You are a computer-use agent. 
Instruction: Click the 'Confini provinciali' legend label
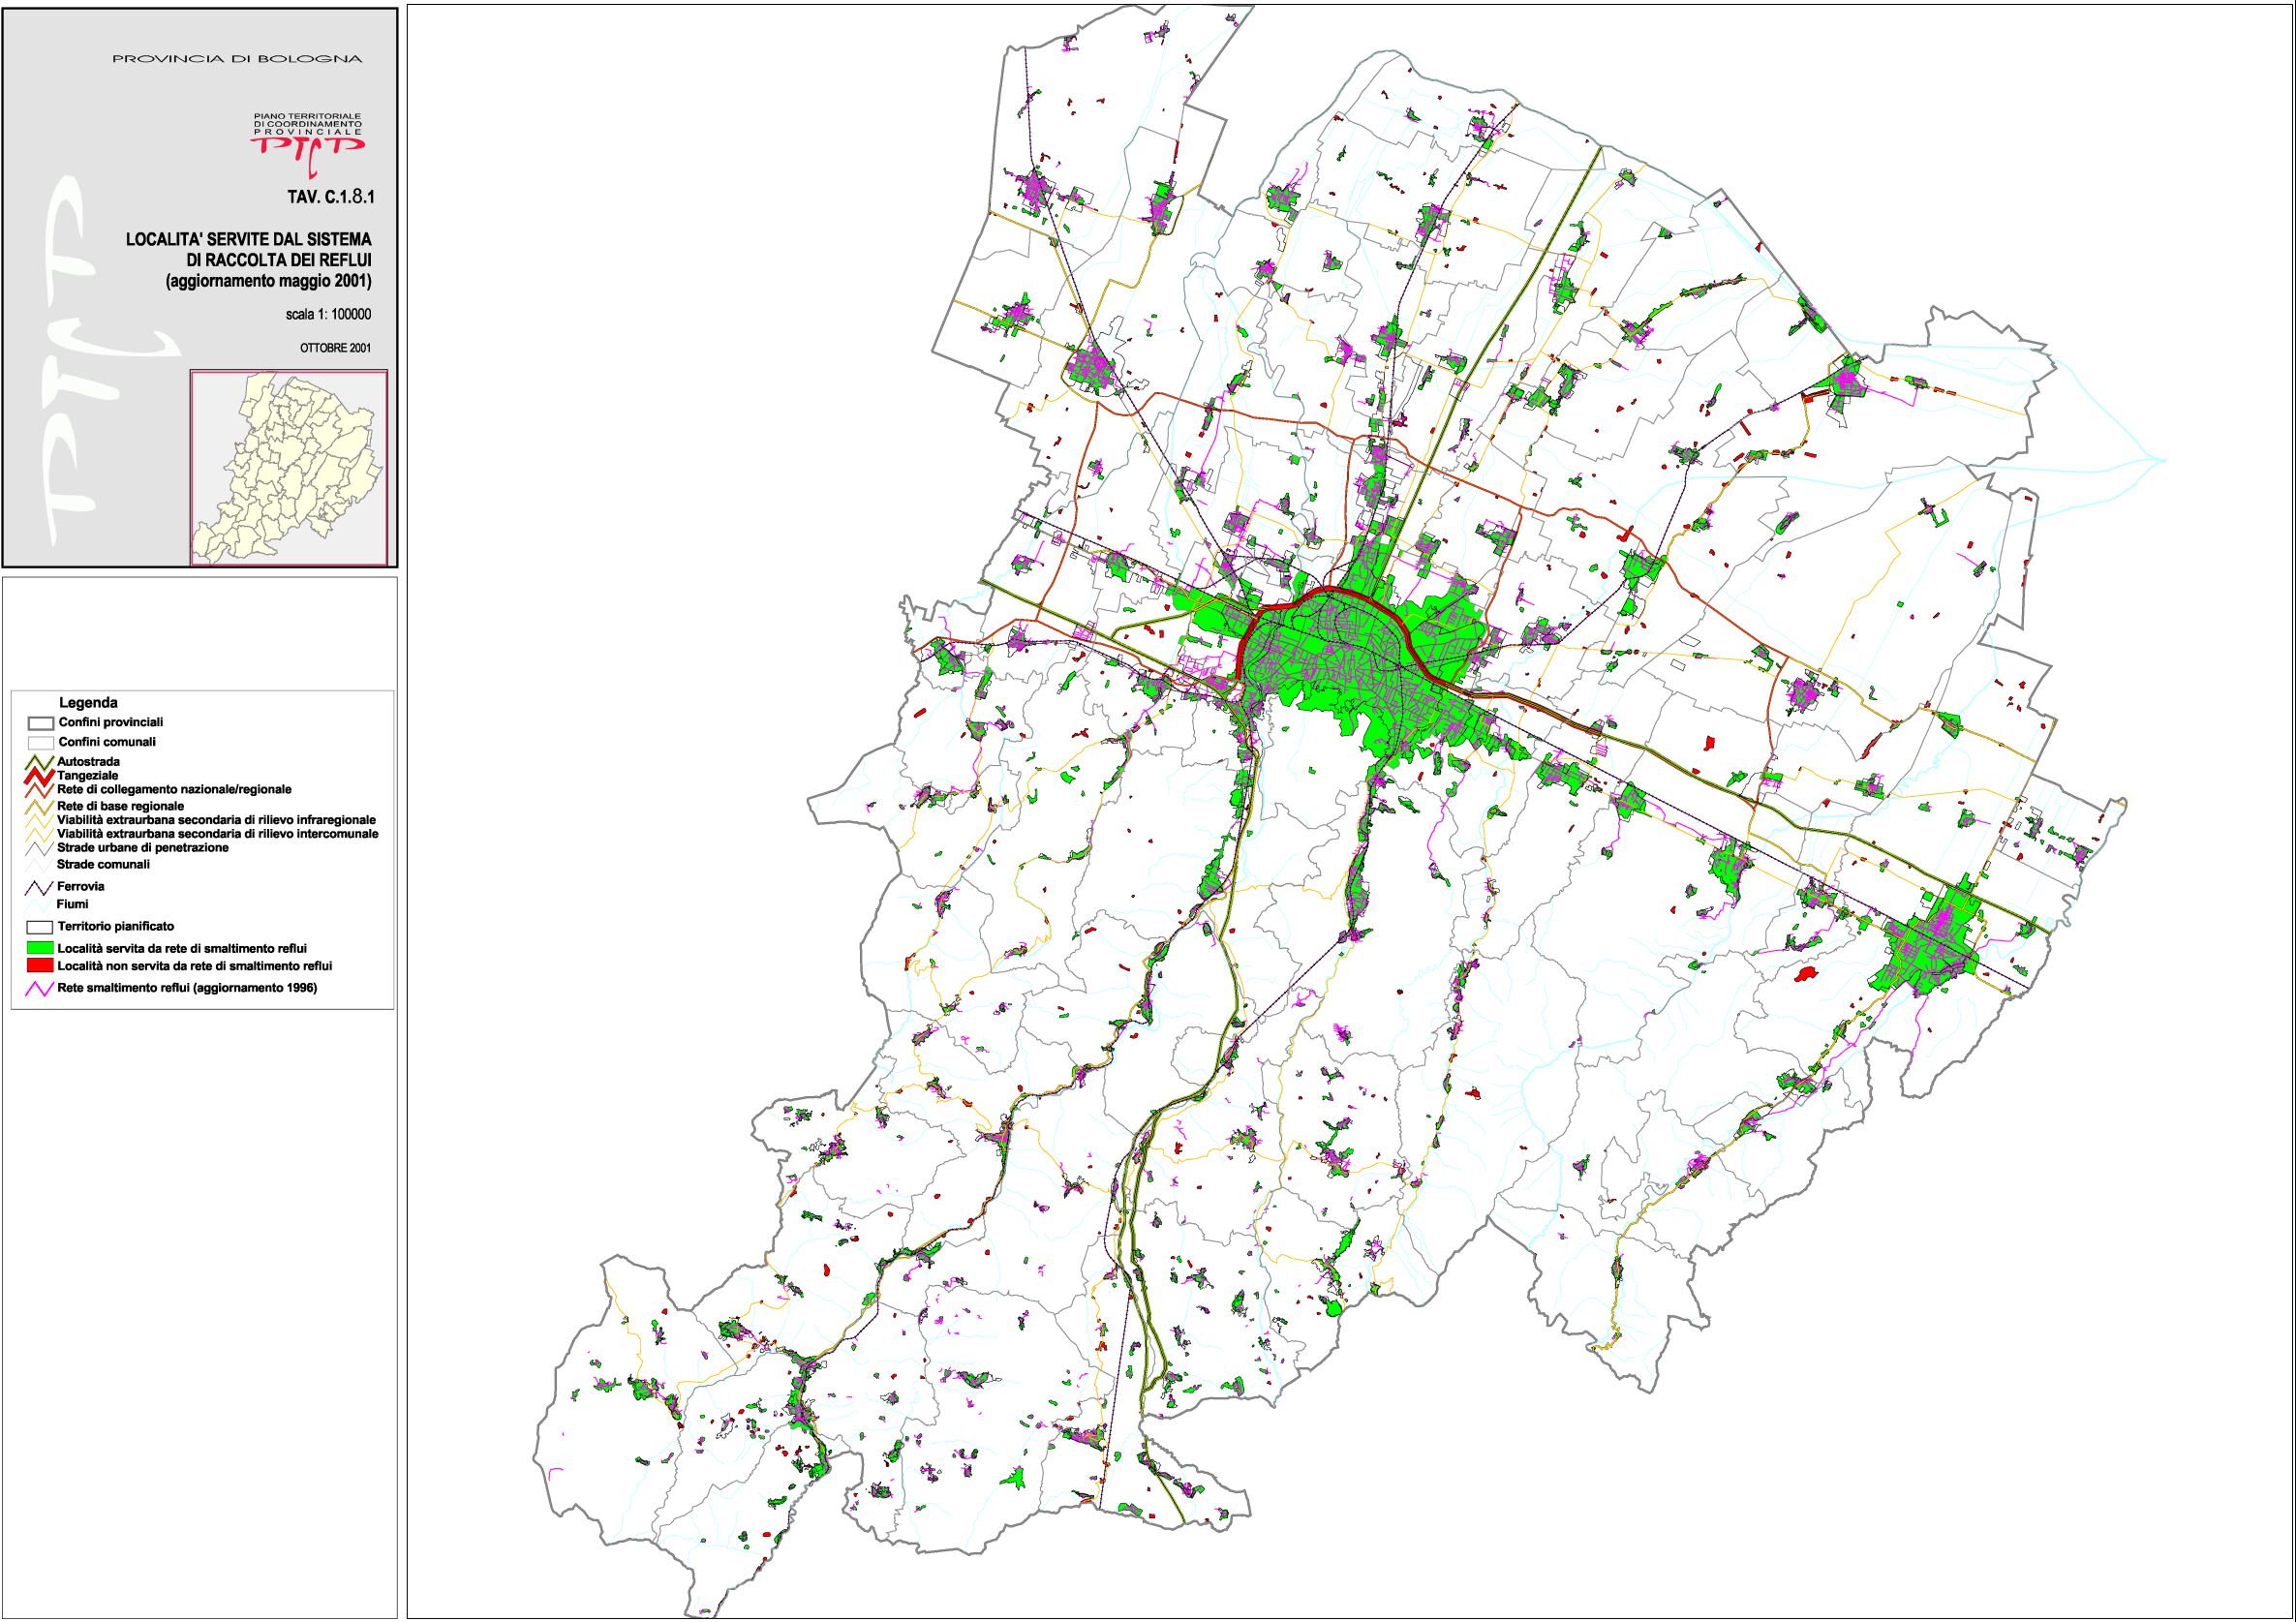[110, 722]
